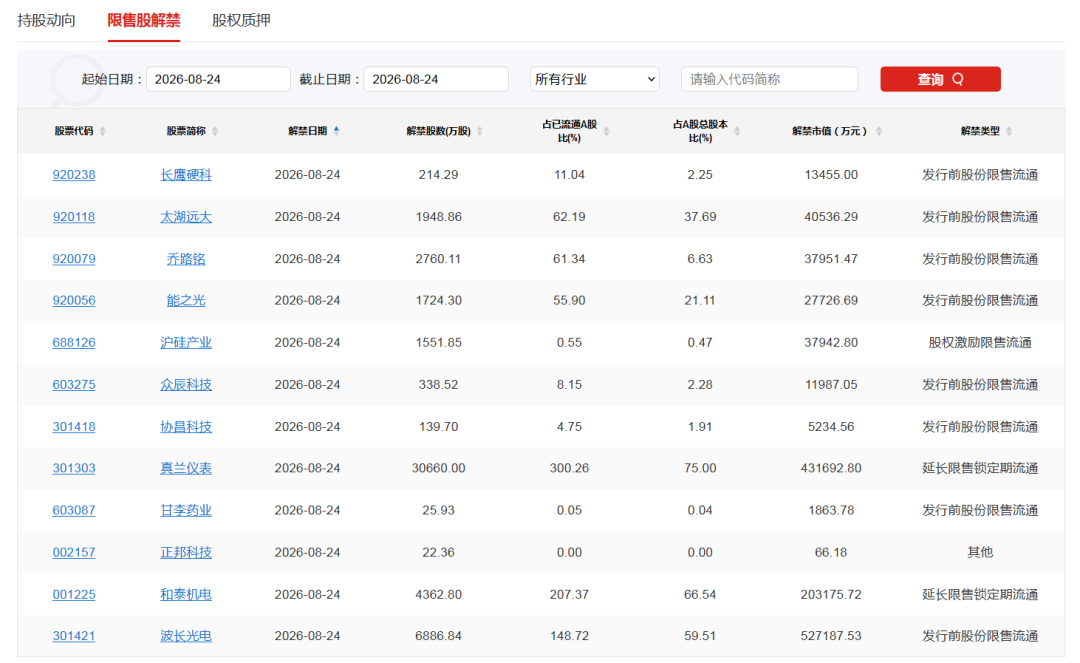This screenshot has width=1080, height=663.
Task: Focus the 截止日期 date field
Action: [436, 79]
